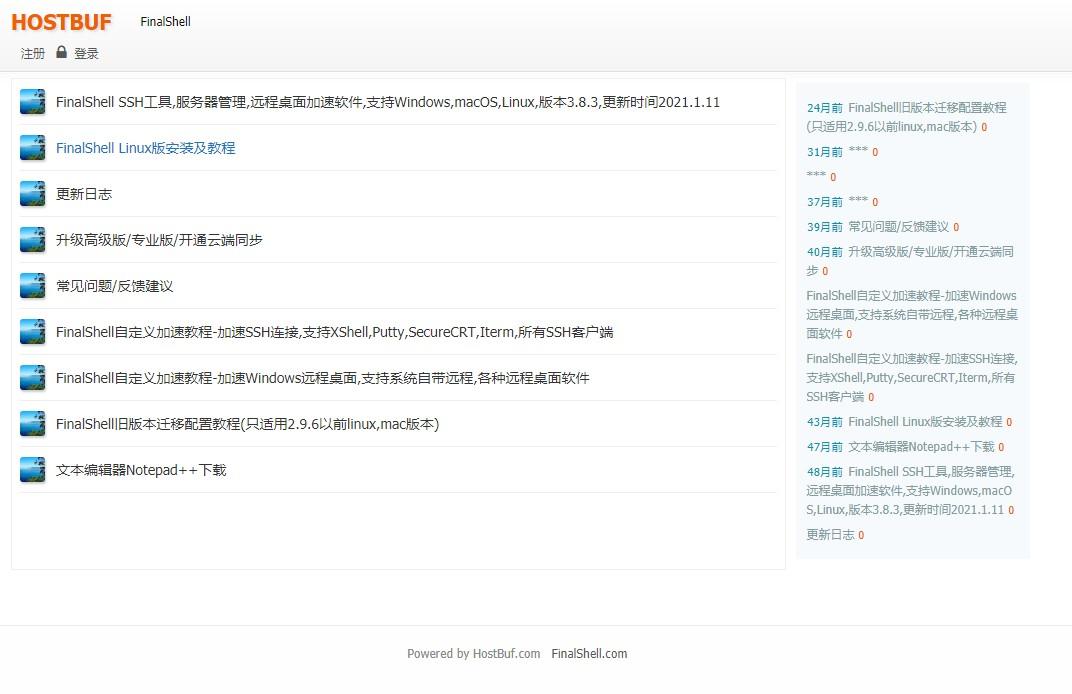Click FinalShell.com link in footer

[x=589, y=654]
